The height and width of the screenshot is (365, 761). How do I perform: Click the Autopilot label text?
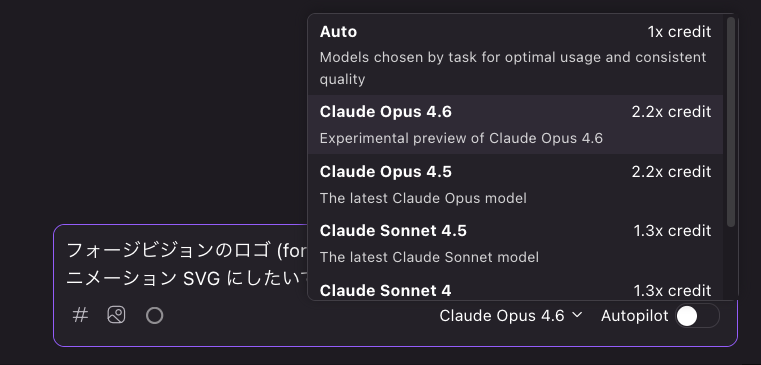634,316
